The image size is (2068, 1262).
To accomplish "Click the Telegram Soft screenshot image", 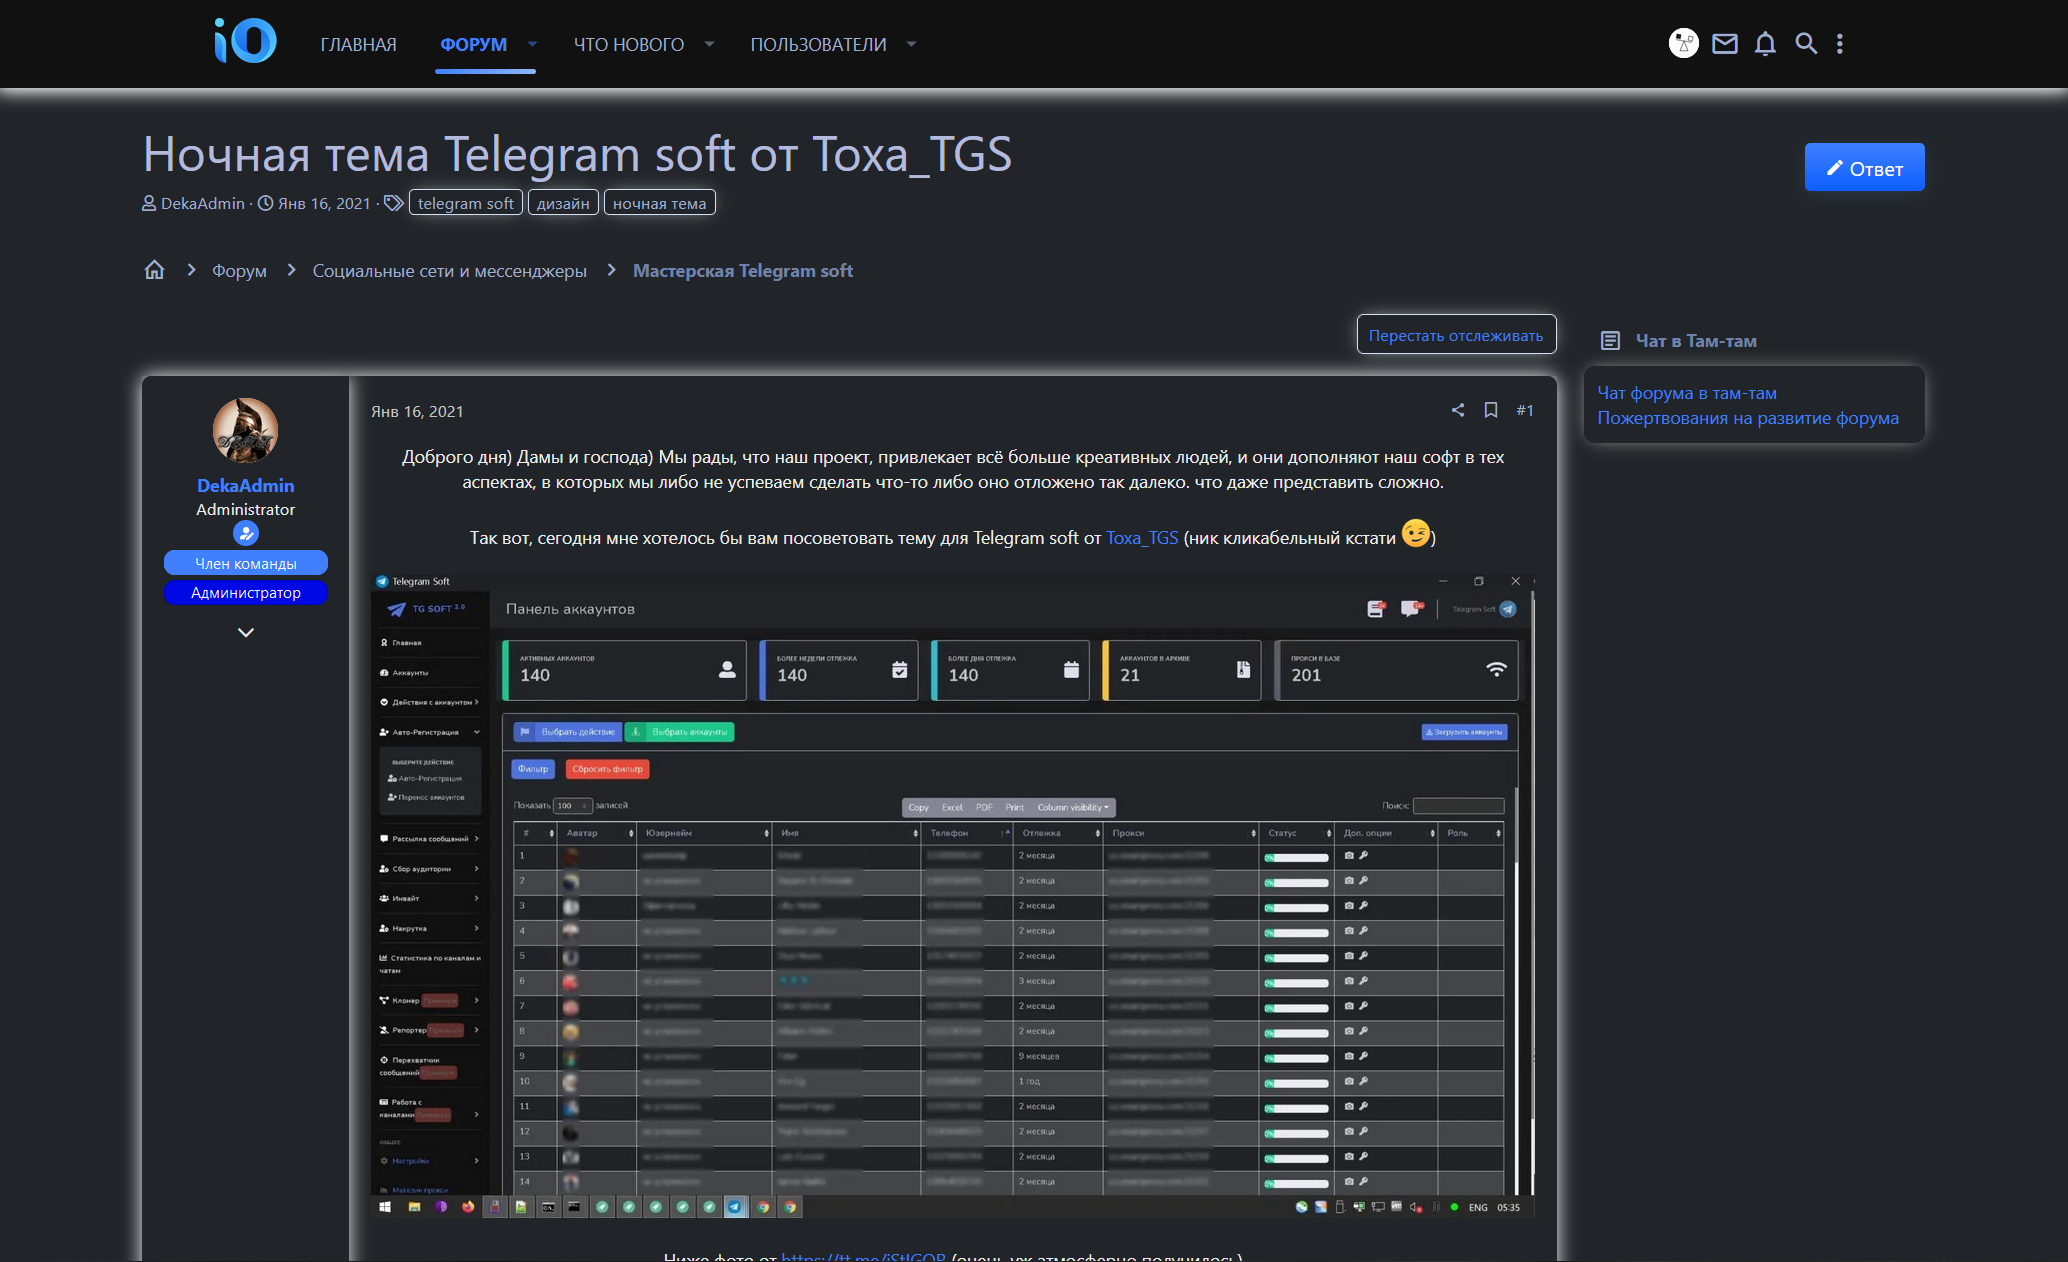I will (952, 895).
